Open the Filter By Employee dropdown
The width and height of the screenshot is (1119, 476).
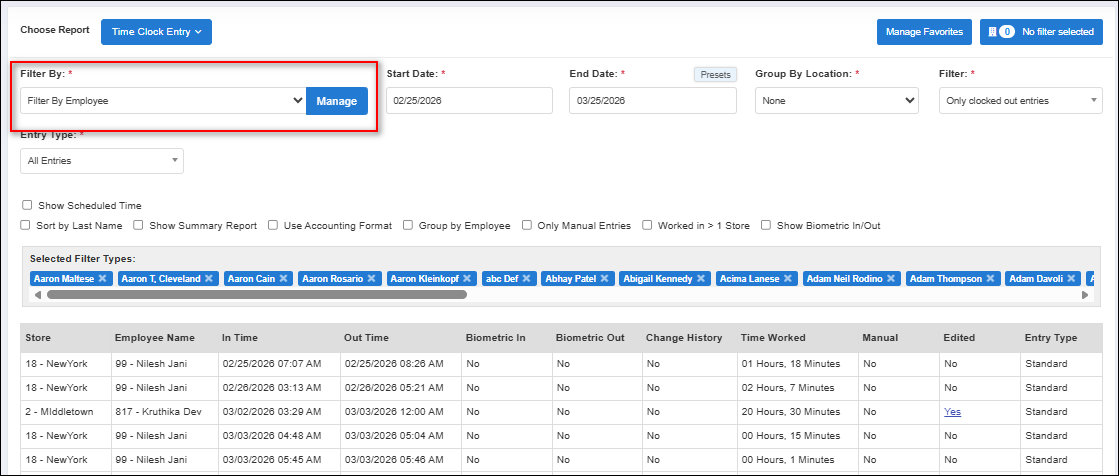point(163,101)
